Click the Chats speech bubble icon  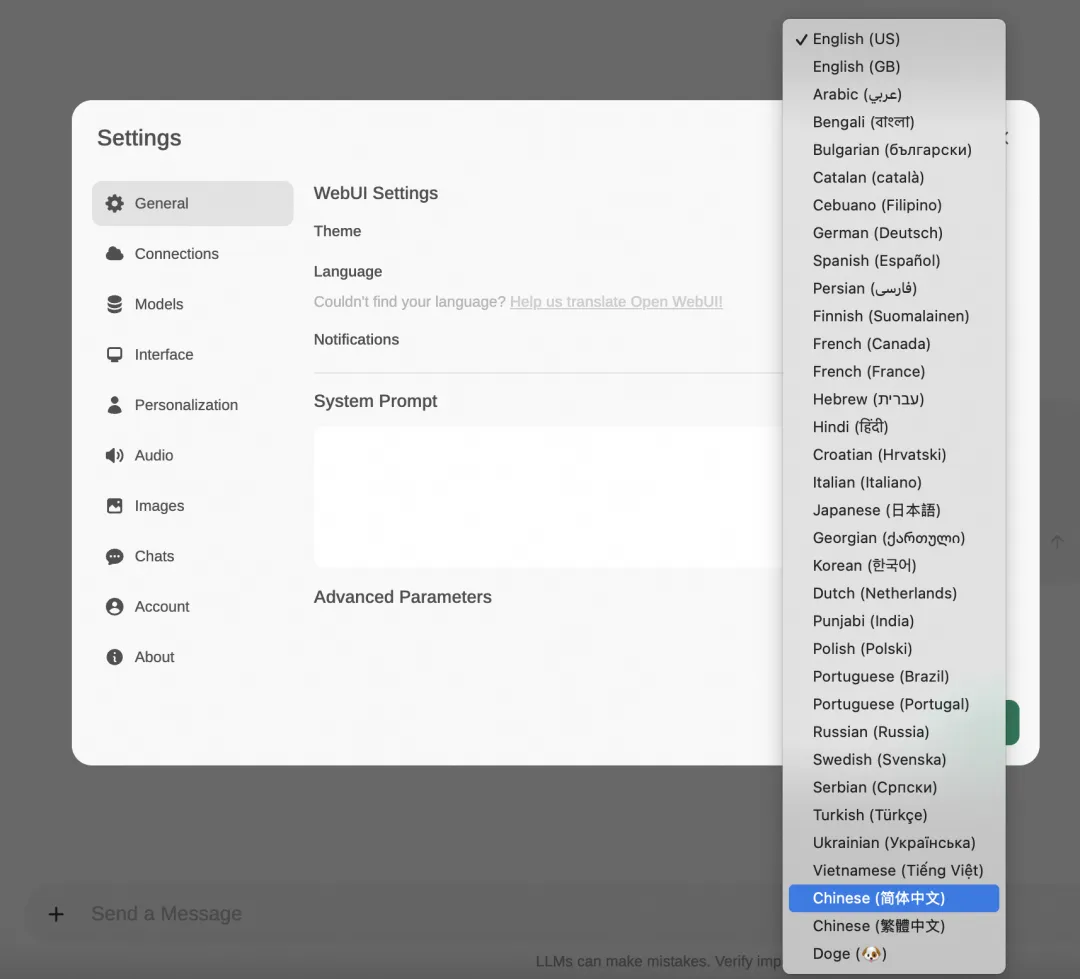114,556
